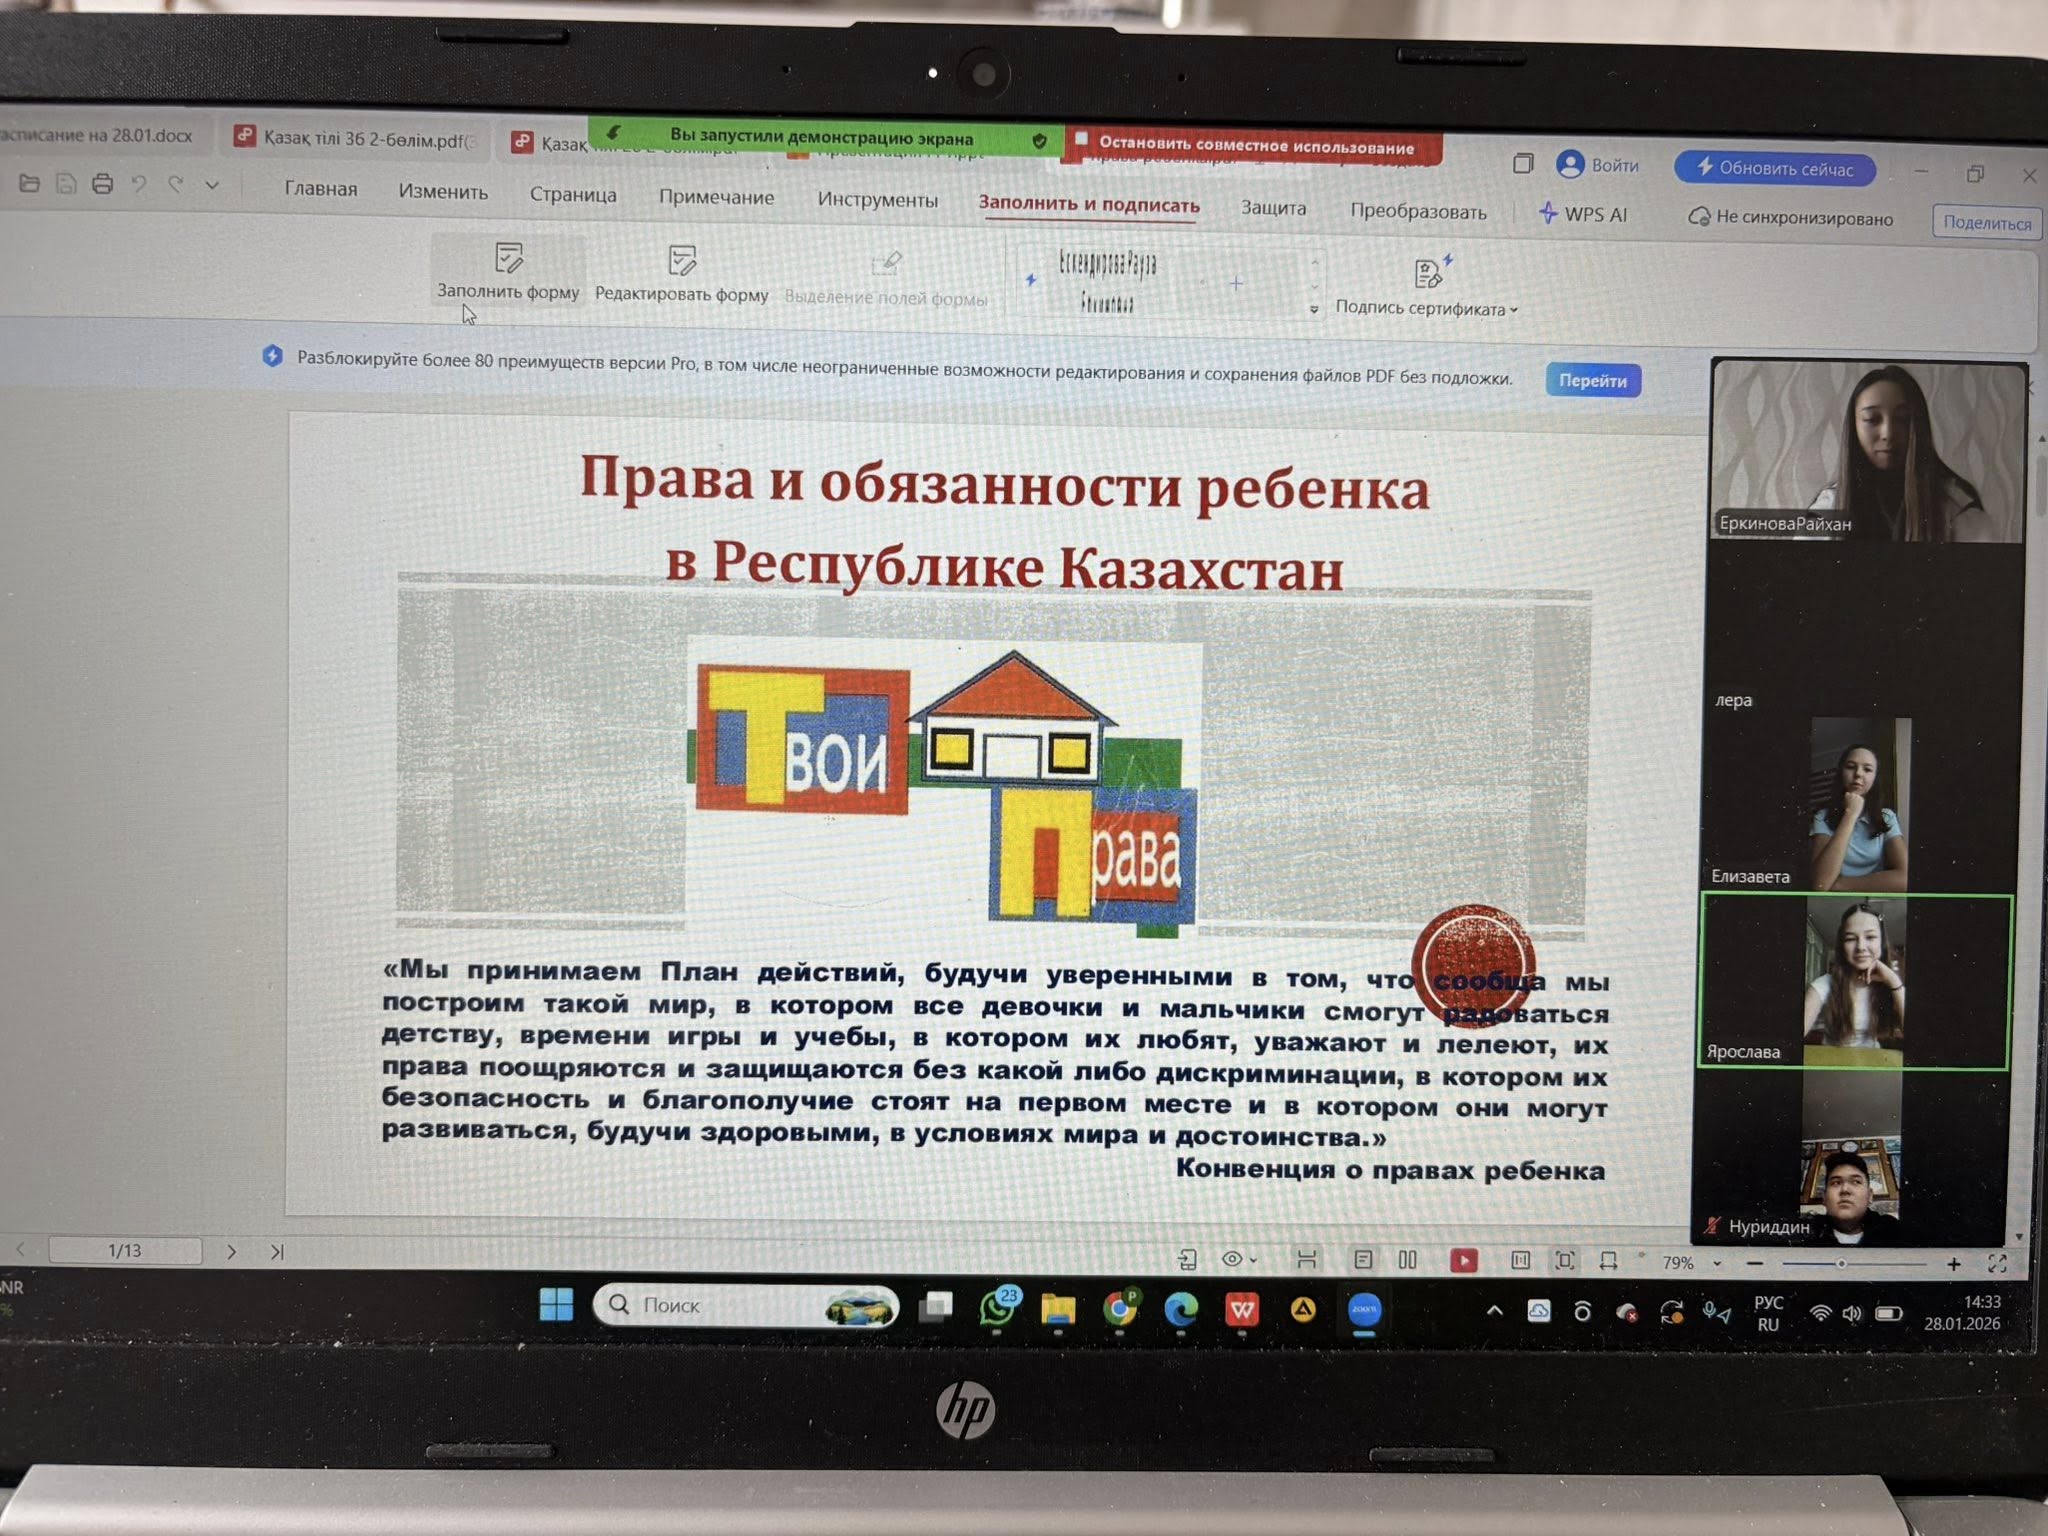Click the two-page view icon
The image size is (2048, 1536).
(1407, 1260)
